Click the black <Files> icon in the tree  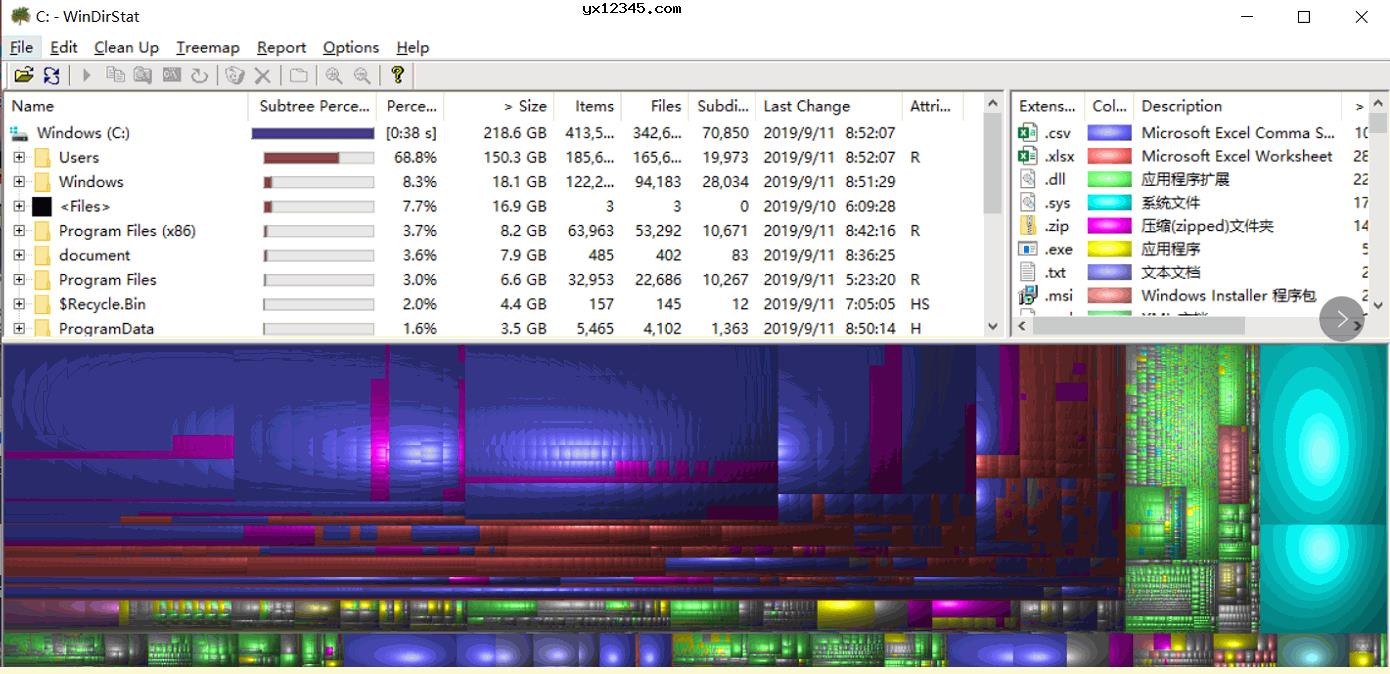[x=42, y=206]
